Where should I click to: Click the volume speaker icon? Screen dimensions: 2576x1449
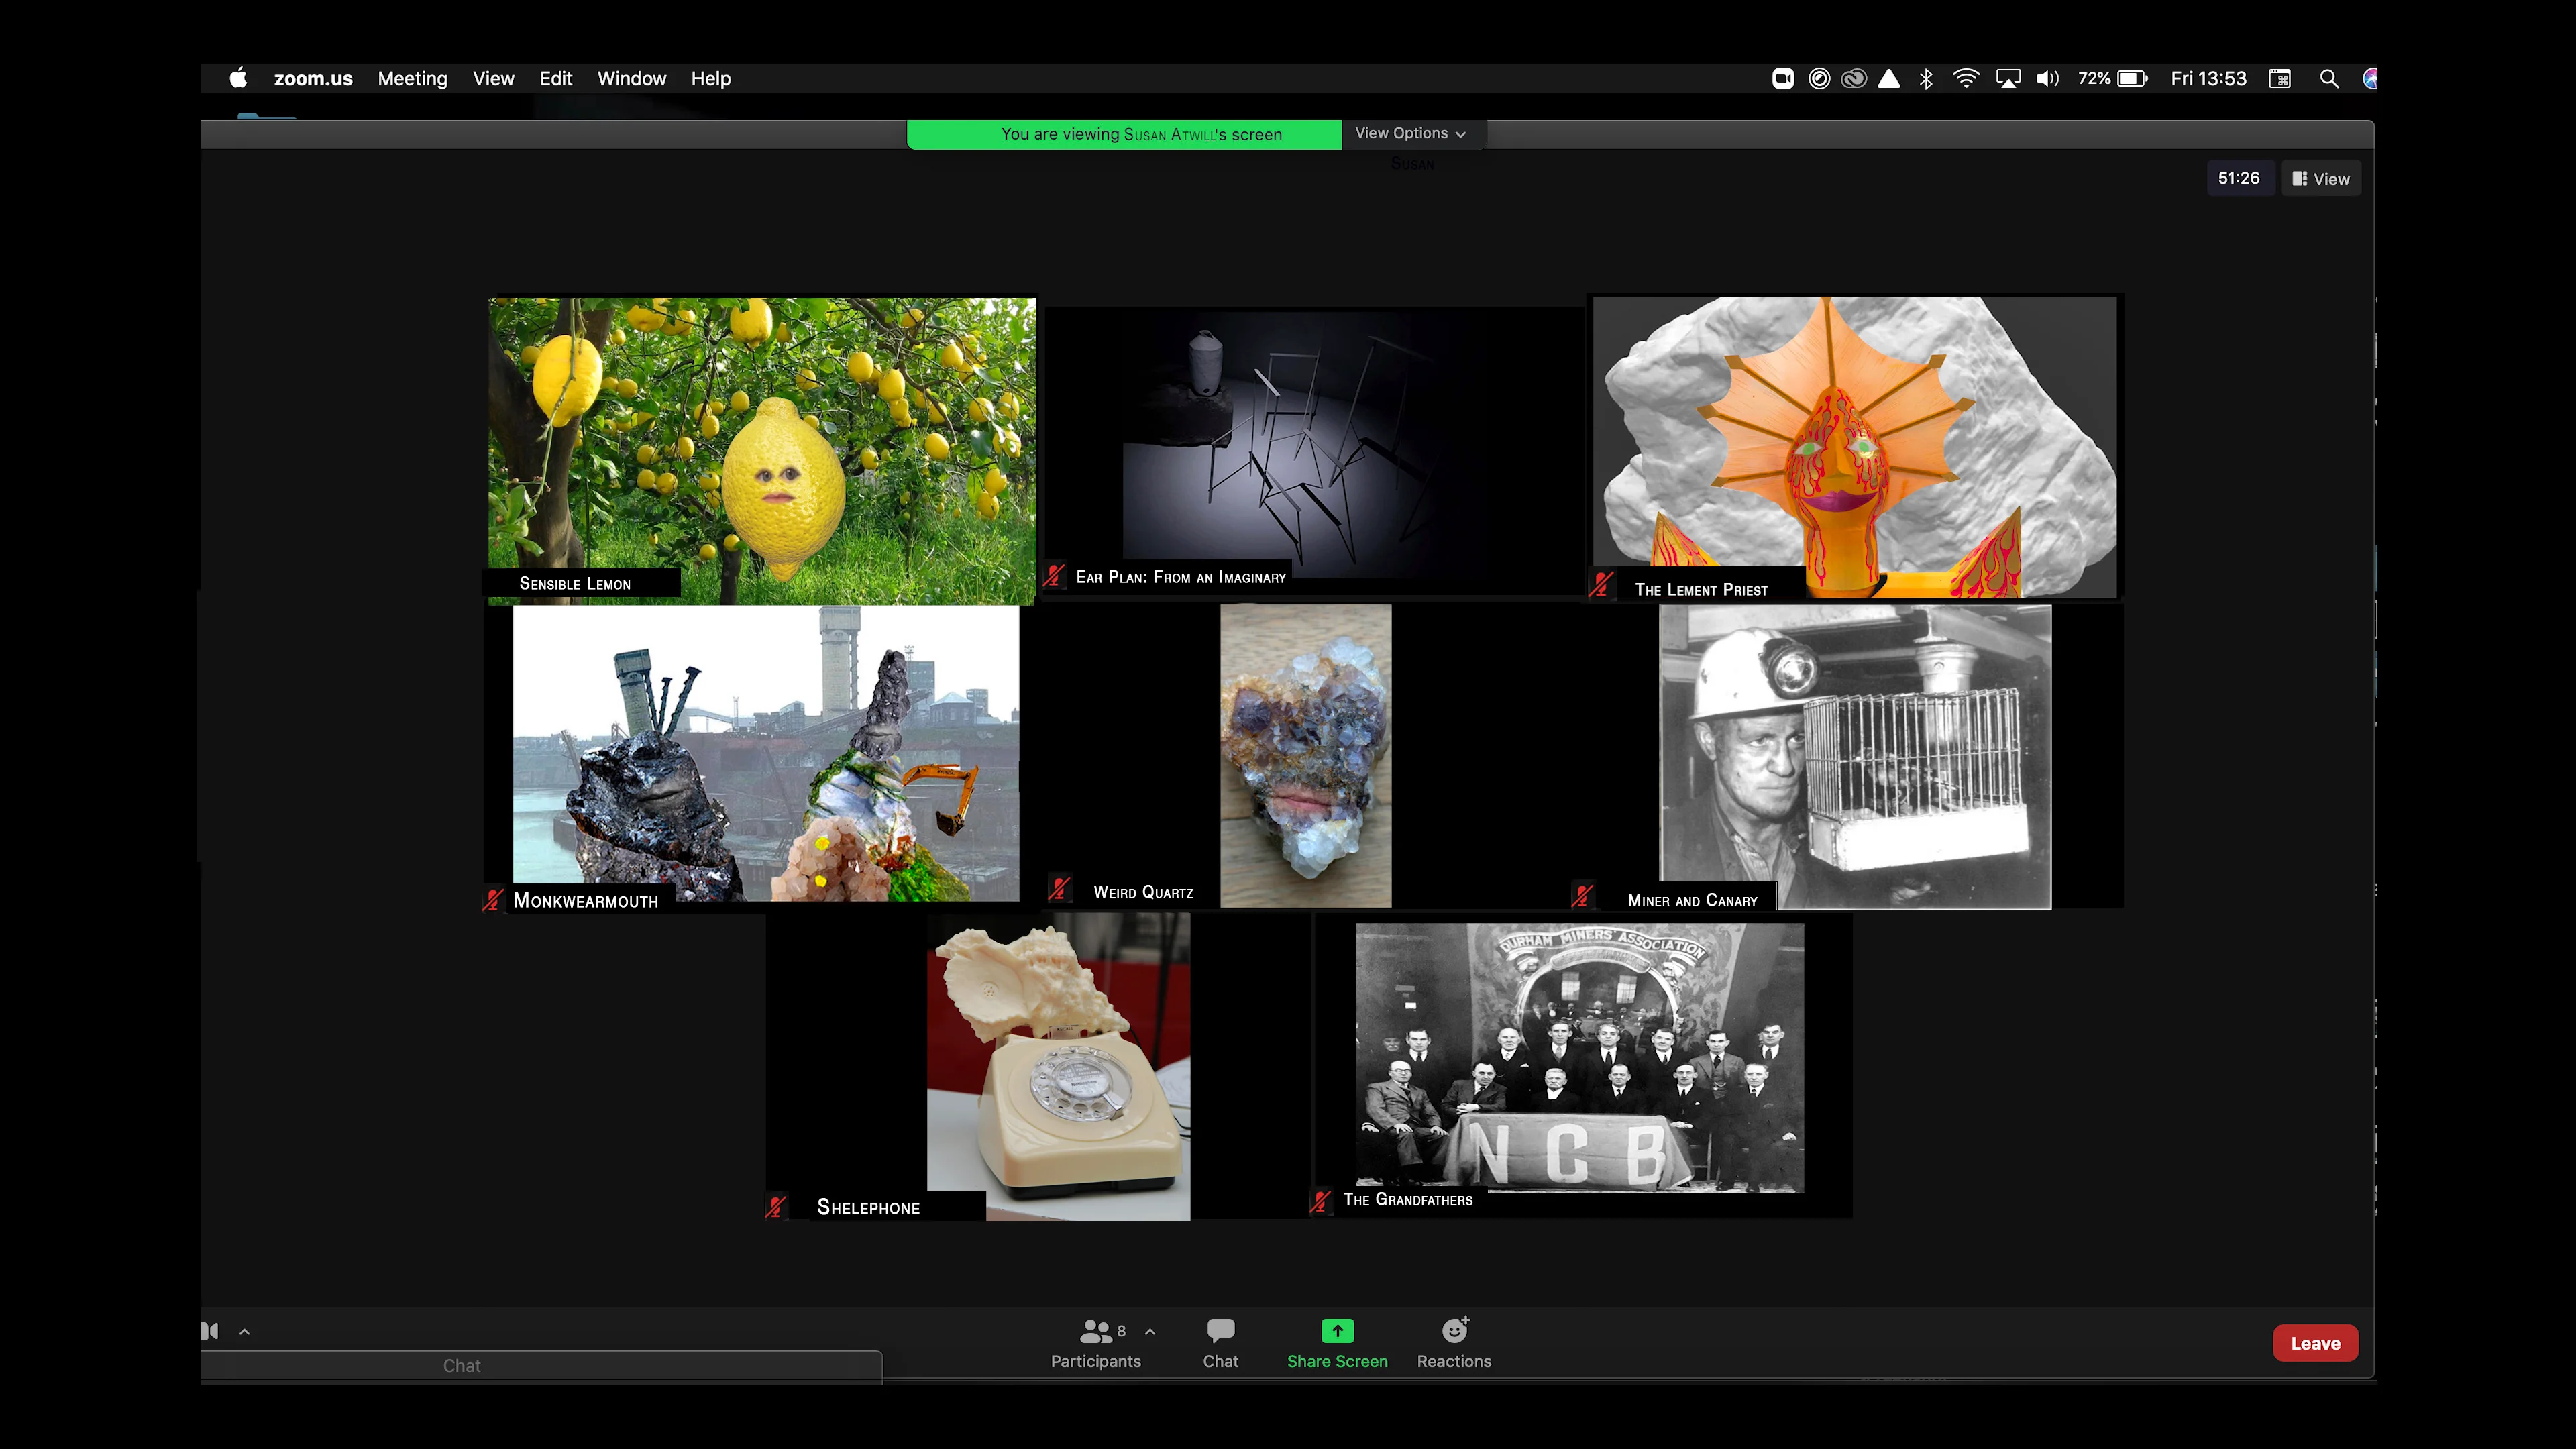point(2047,79)
